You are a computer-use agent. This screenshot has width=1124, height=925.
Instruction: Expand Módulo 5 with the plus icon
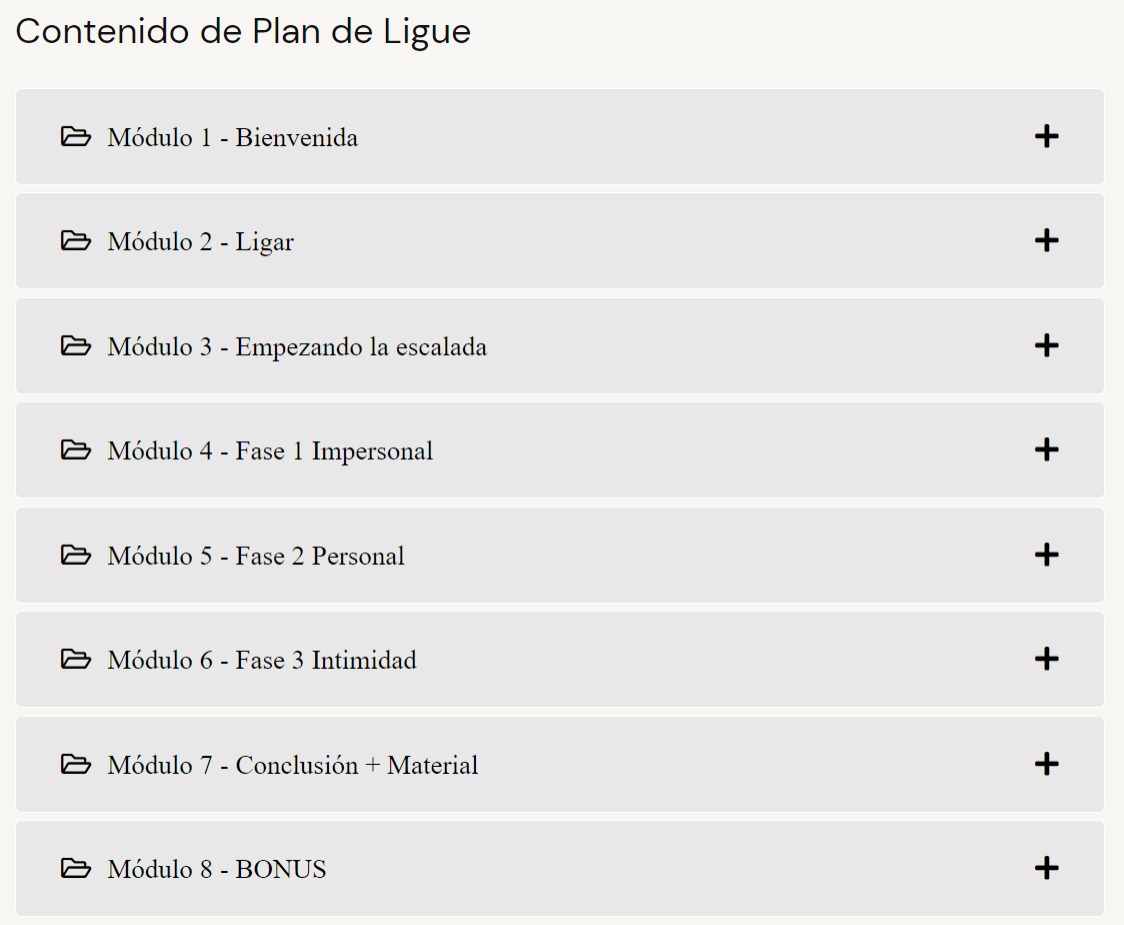1046,554
